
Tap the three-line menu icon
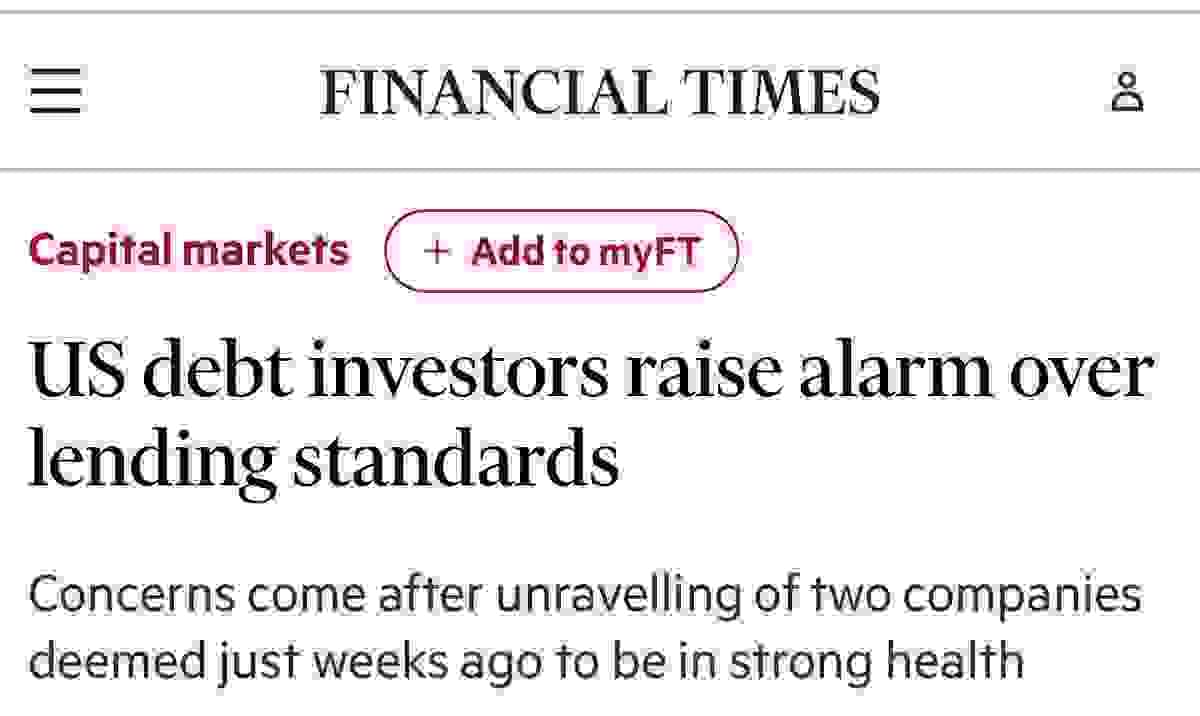click(55, 93)
